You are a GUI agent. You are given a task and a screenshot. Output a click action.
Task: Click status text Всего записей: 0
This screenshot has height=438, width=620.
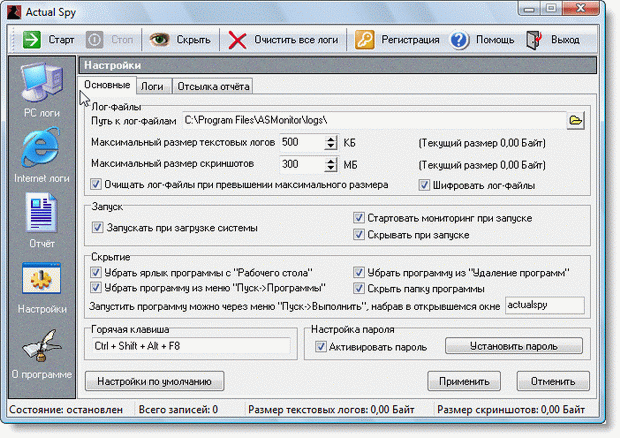(x=178, y=410)
